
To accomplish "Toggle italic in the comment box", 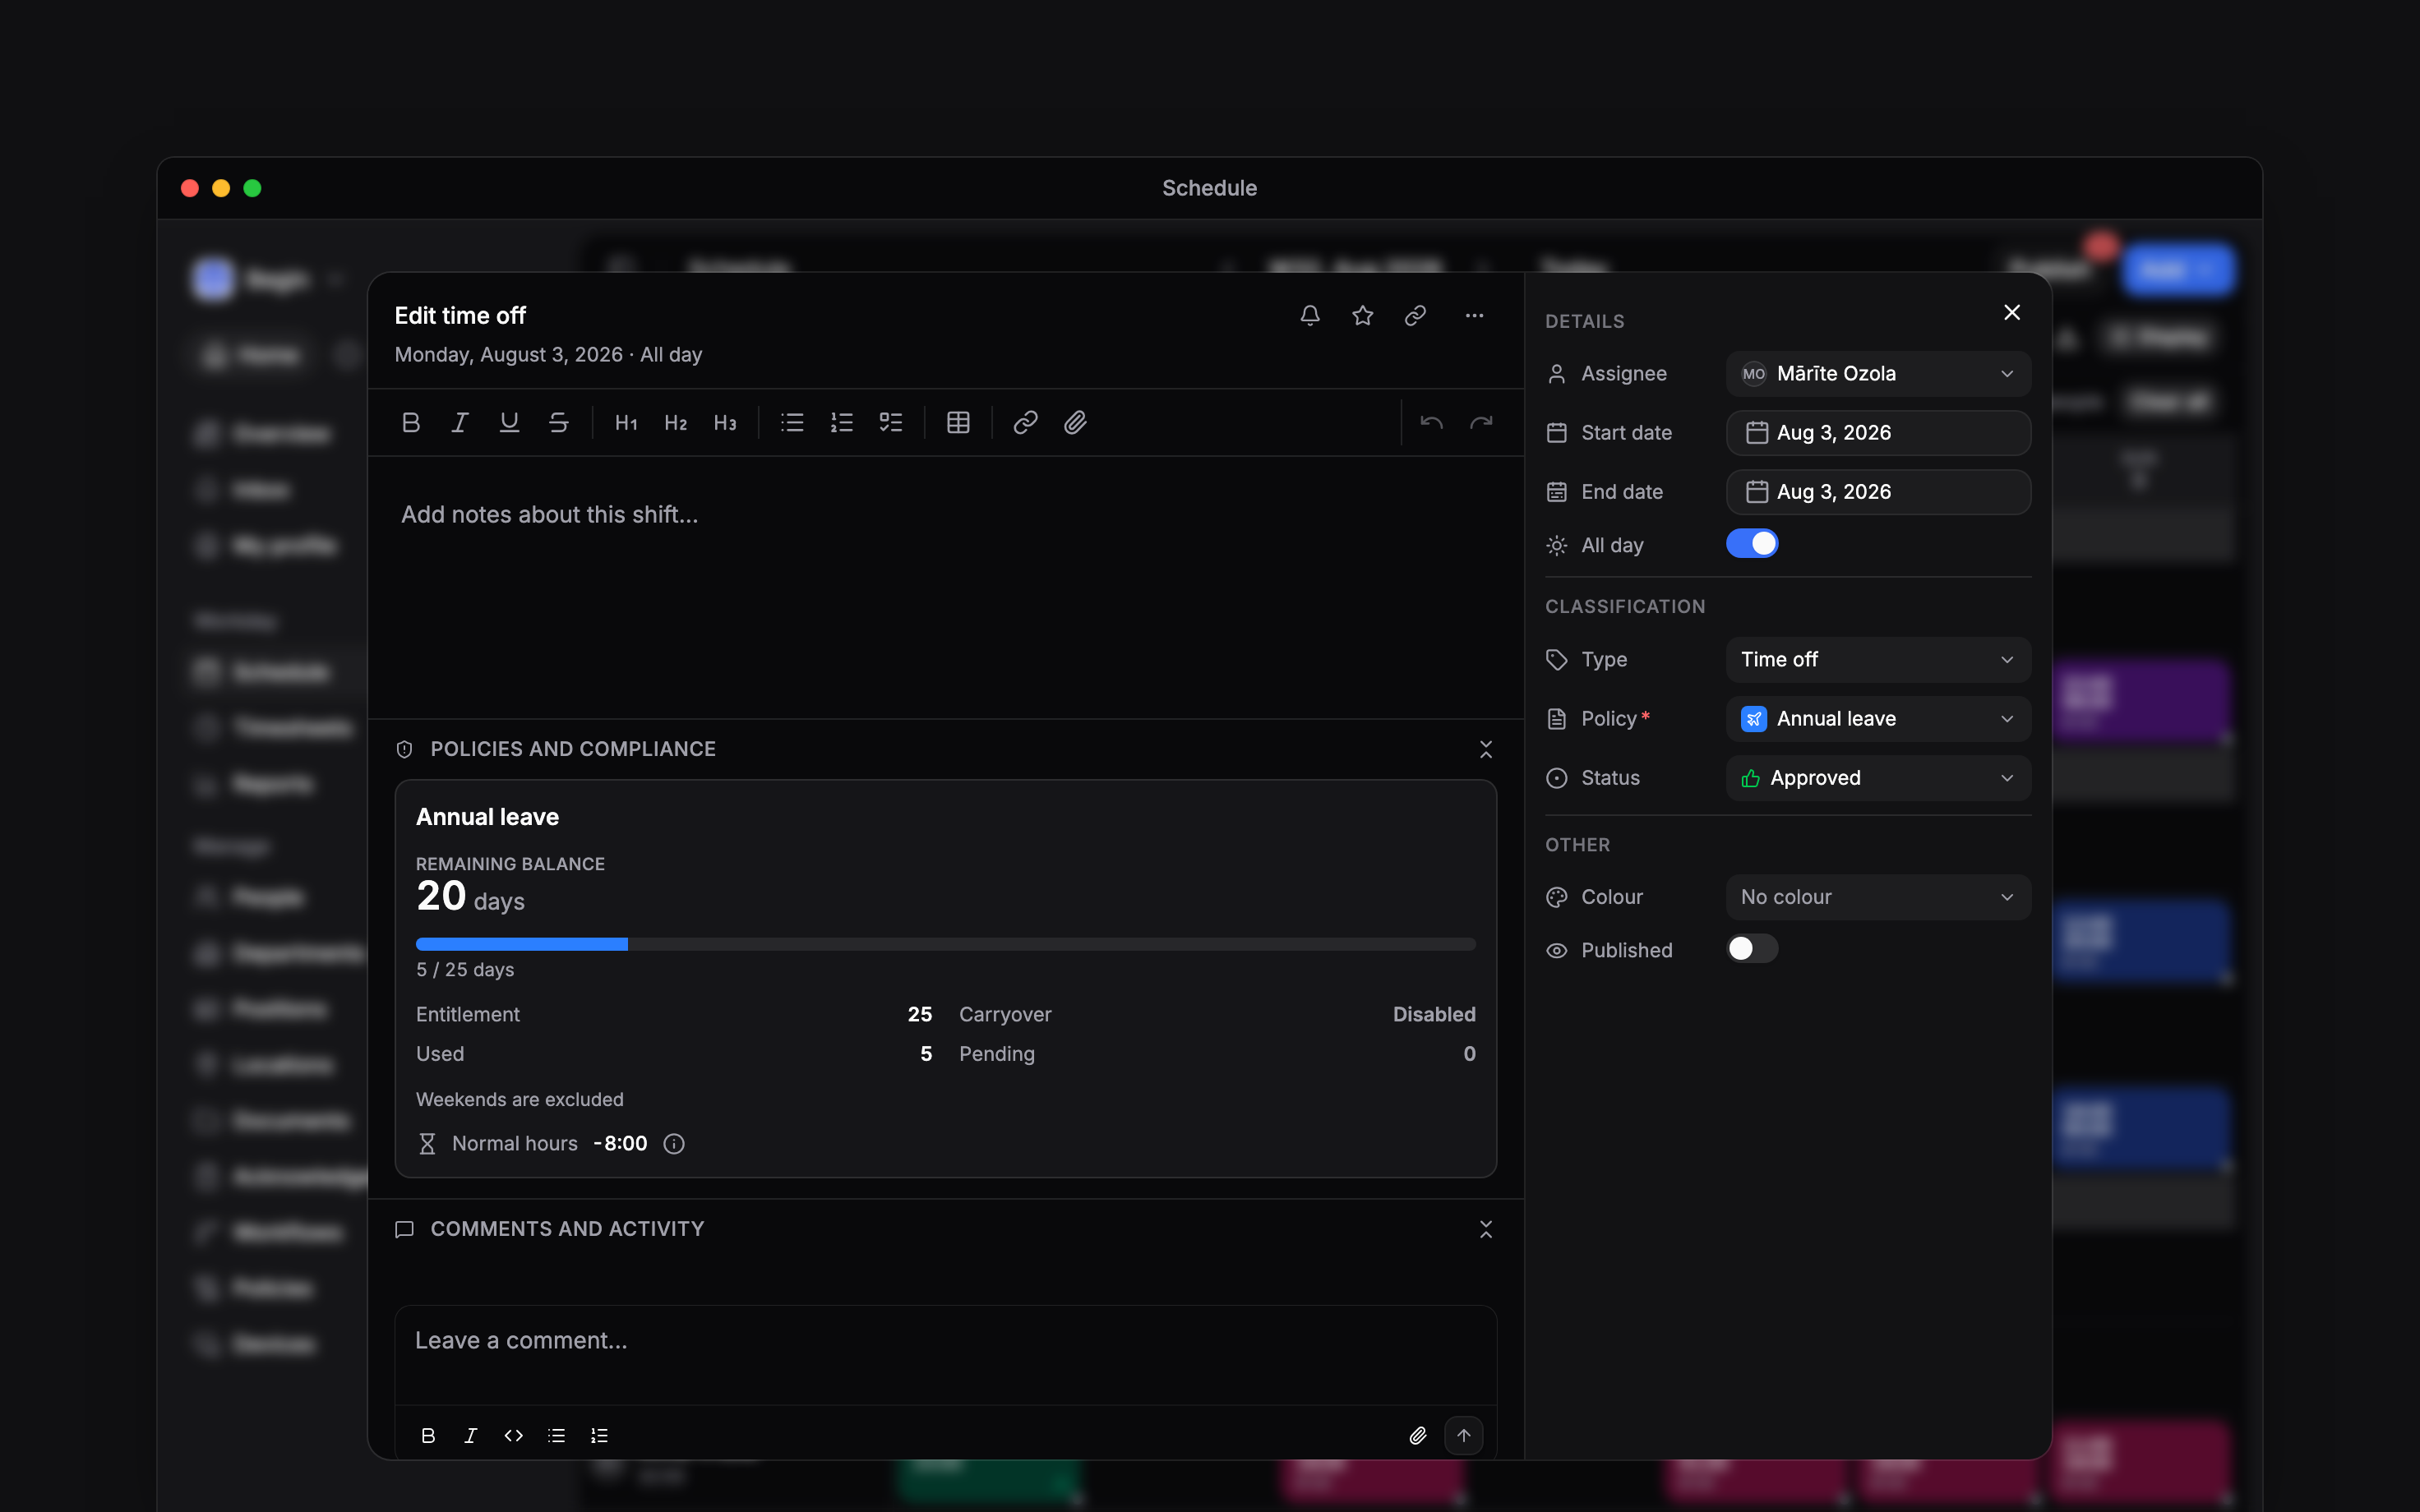I will (471, 1436).
